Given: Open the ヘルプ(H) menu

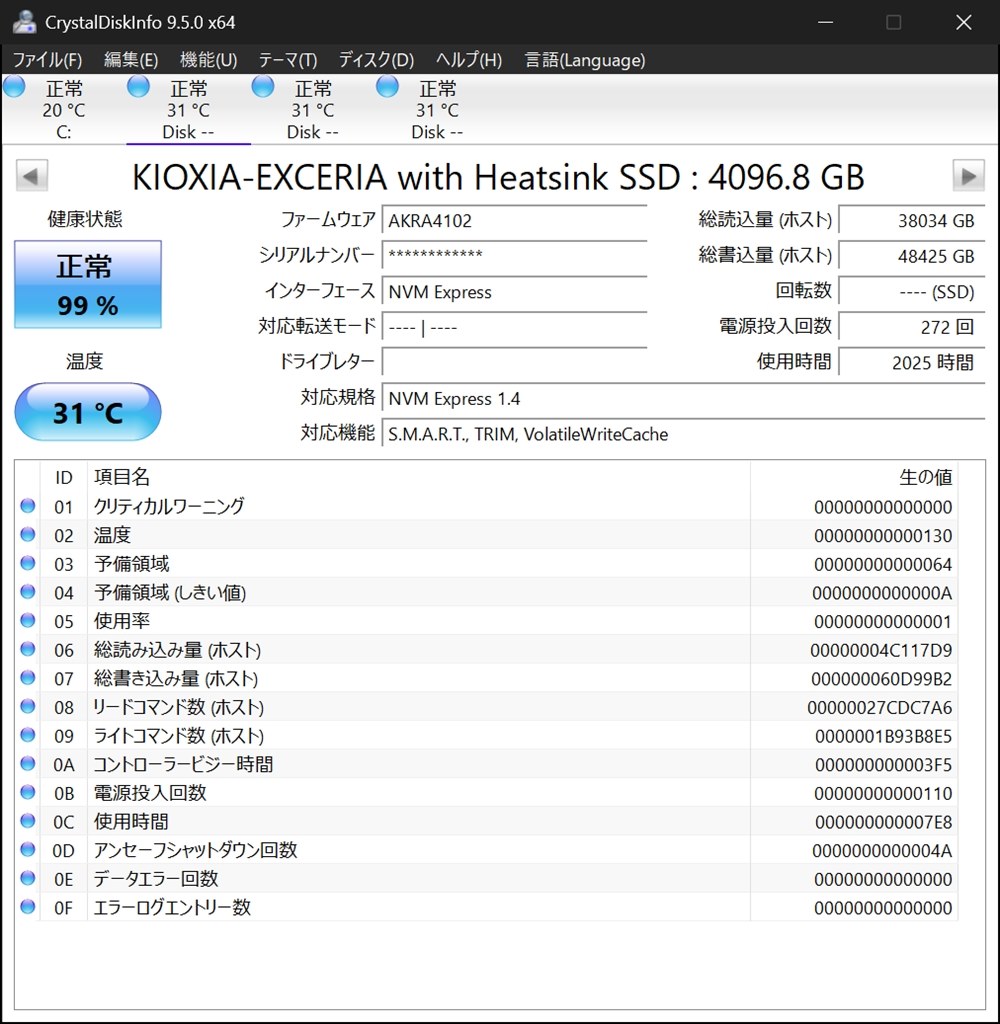Looking at the screenshot, I should tap(469, 60).
